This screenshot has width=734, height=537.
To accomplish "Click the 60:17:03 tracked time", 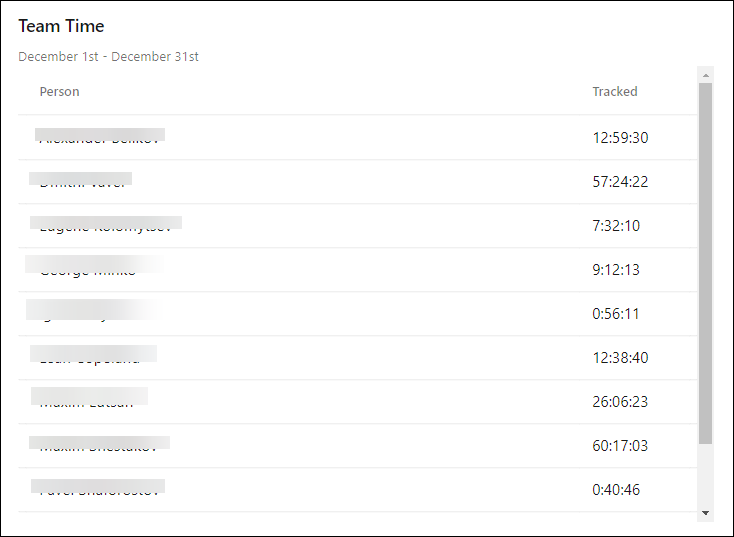I will click(x=620, y=446).
